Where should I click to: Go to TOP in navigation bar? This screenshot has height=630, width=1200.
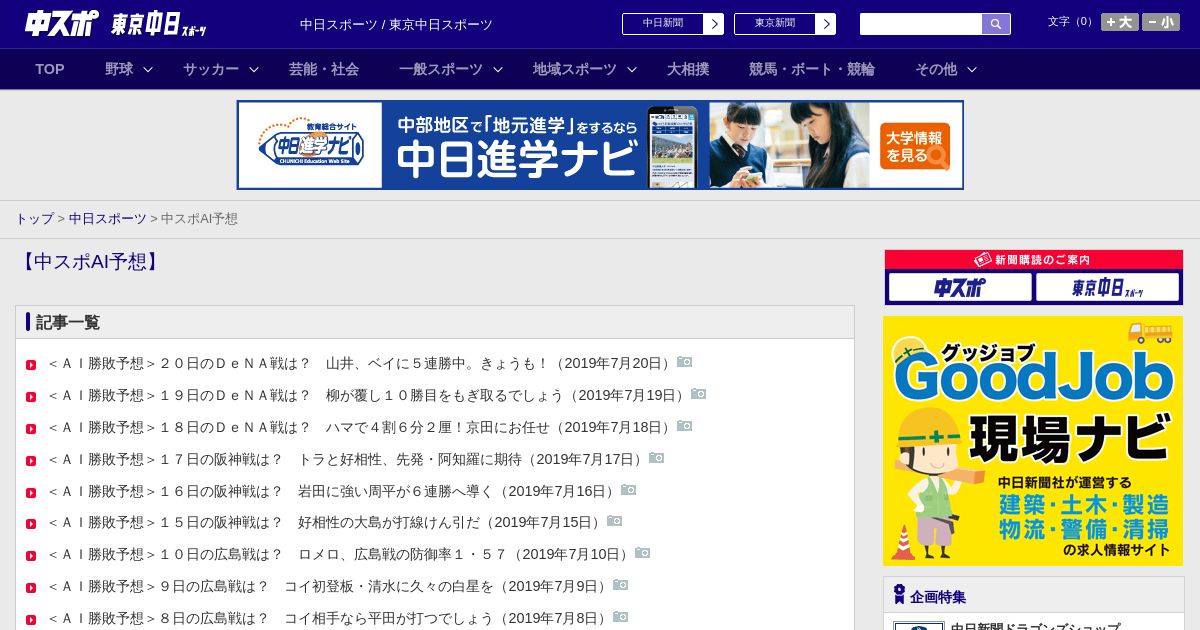[50, 69]
